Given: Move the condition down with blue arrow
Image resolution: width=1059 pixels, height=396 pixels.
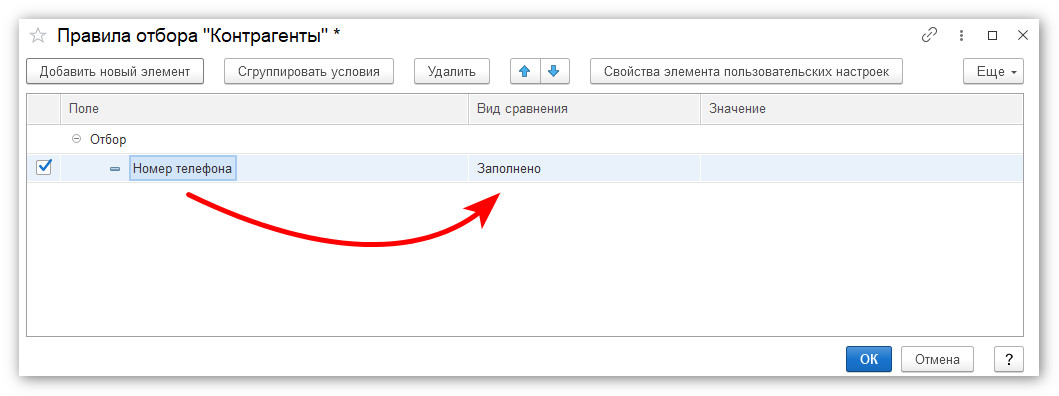Looking at the screenshot, I should [554, 71].
